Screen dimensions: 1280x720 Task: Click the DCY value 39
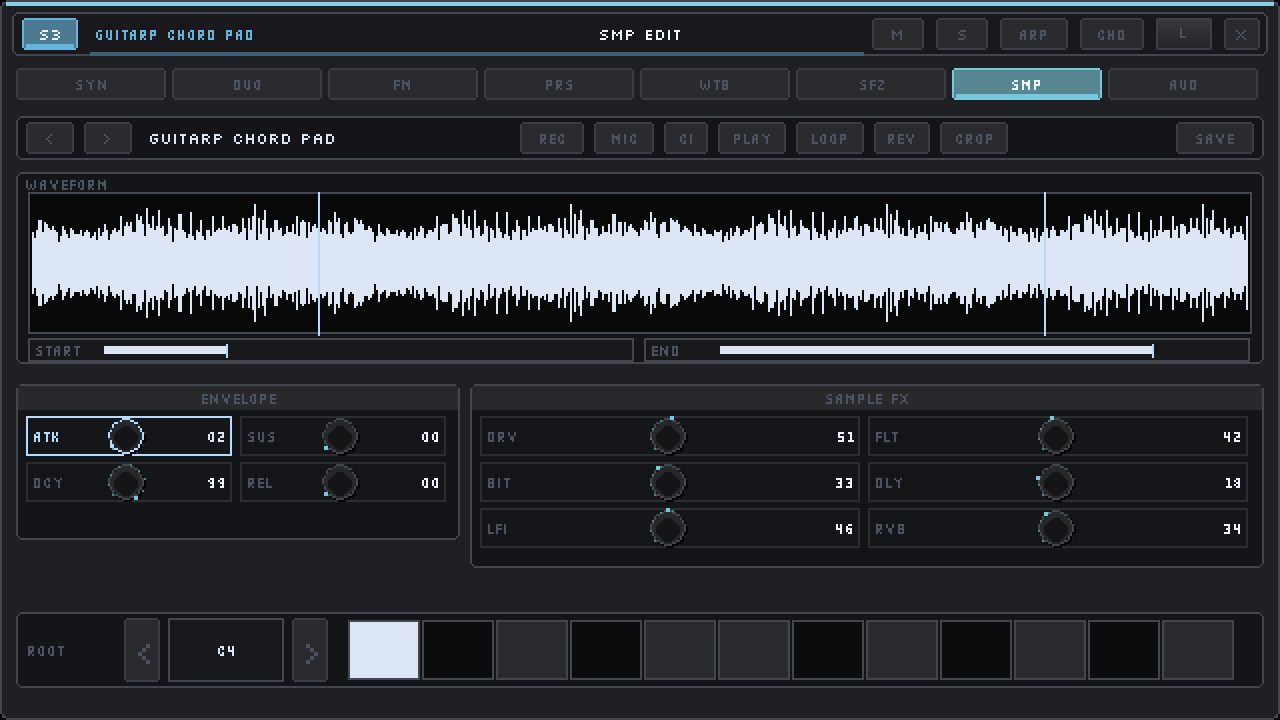coord(217,483)
